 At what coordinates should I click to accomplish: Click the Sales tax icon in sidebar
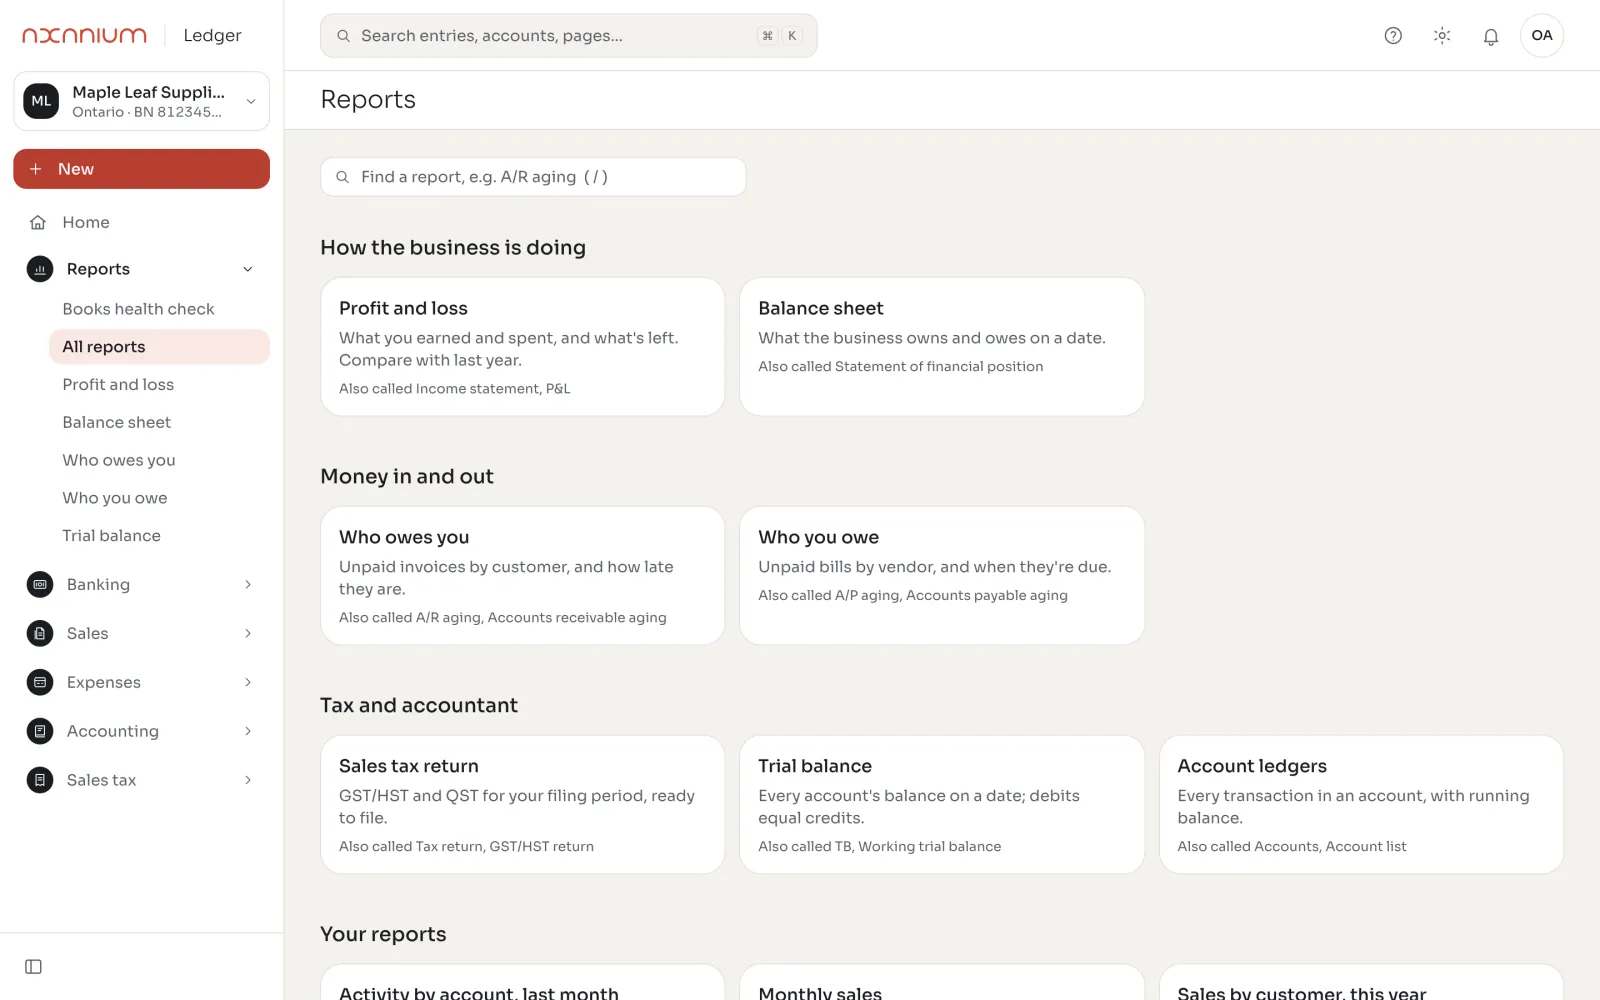click(x=40, y=781)
